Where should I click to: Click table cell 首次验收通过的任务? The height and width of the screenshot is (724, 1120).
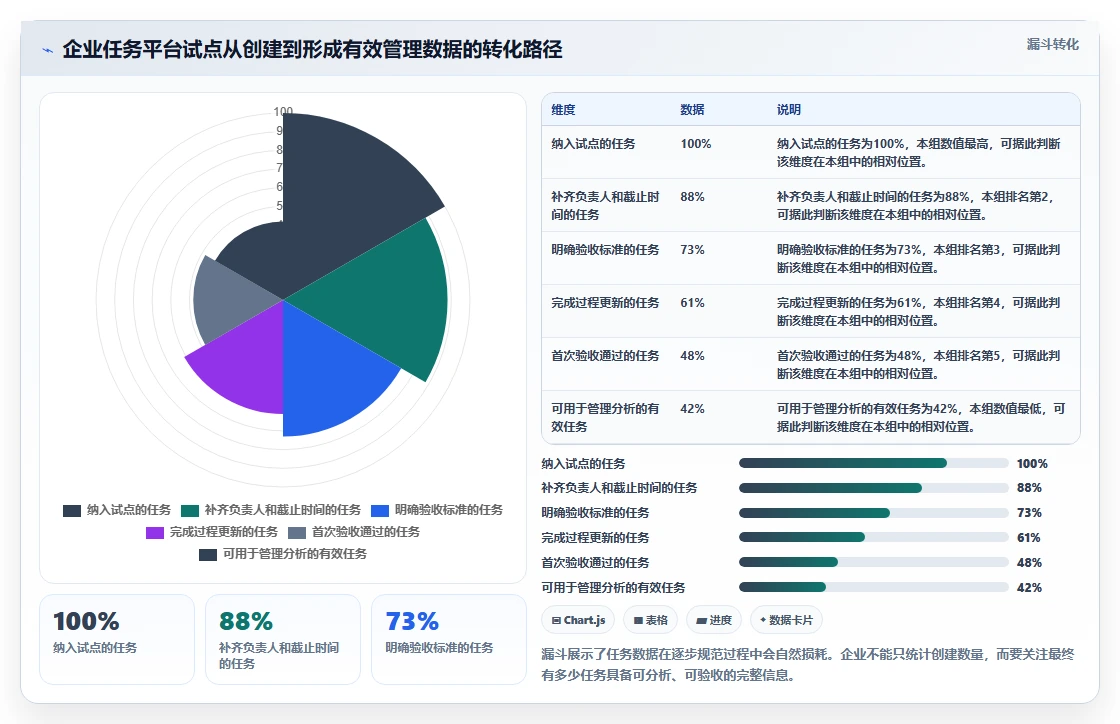coord(605,355)
